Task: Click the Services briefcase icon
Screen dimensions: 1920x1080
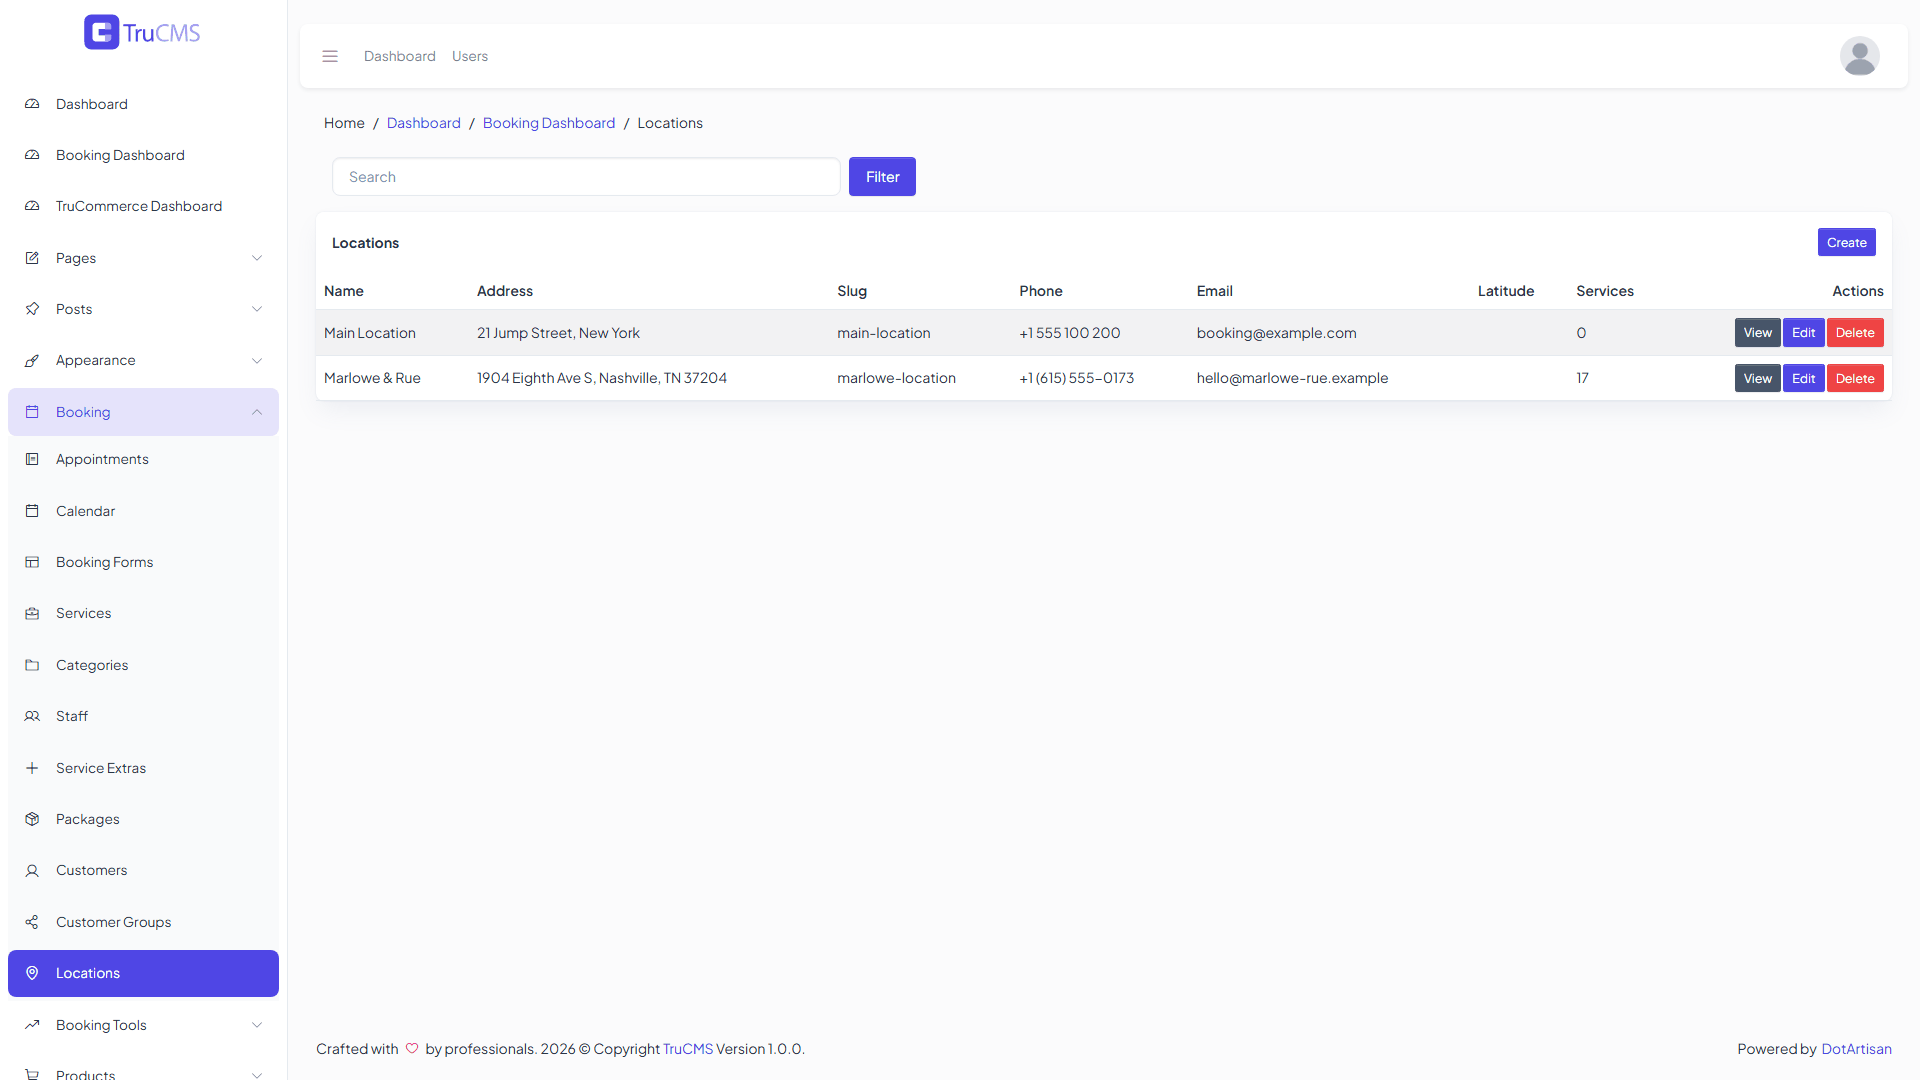Action: (x=32, y=613)
